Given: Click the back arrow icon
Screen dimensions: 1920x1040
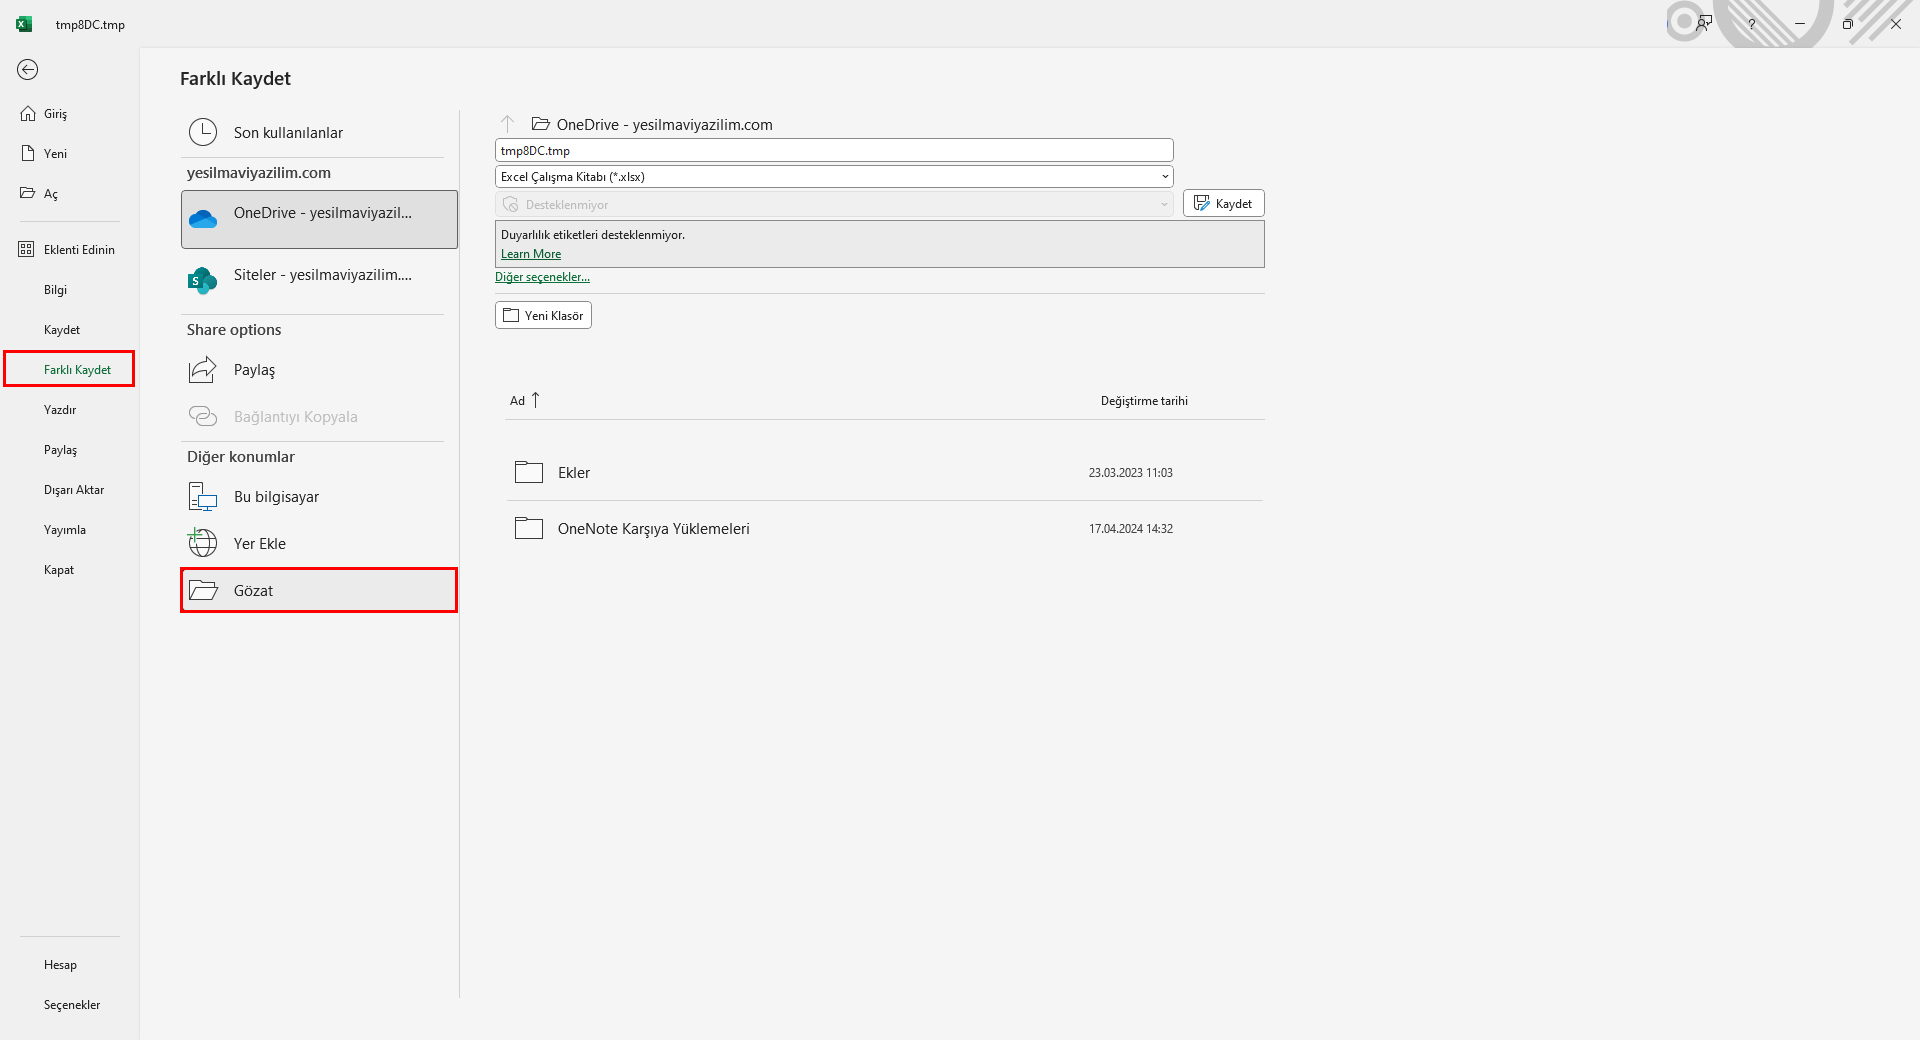Looking at the screenshot, I should tap(28, 69).
